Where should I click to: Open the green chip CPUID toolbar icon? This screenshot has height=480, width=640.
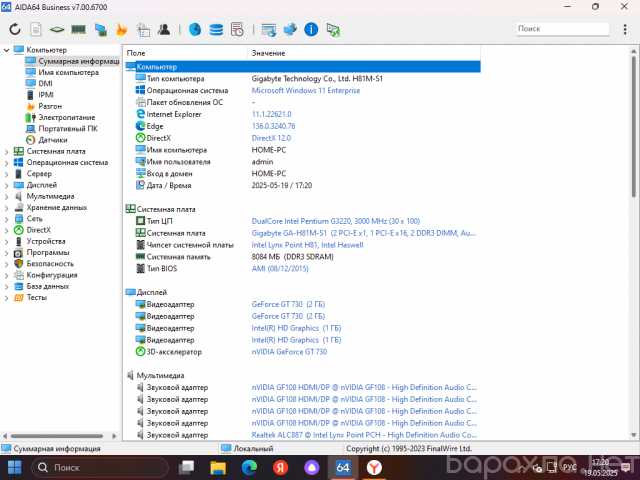click(57, 29)
